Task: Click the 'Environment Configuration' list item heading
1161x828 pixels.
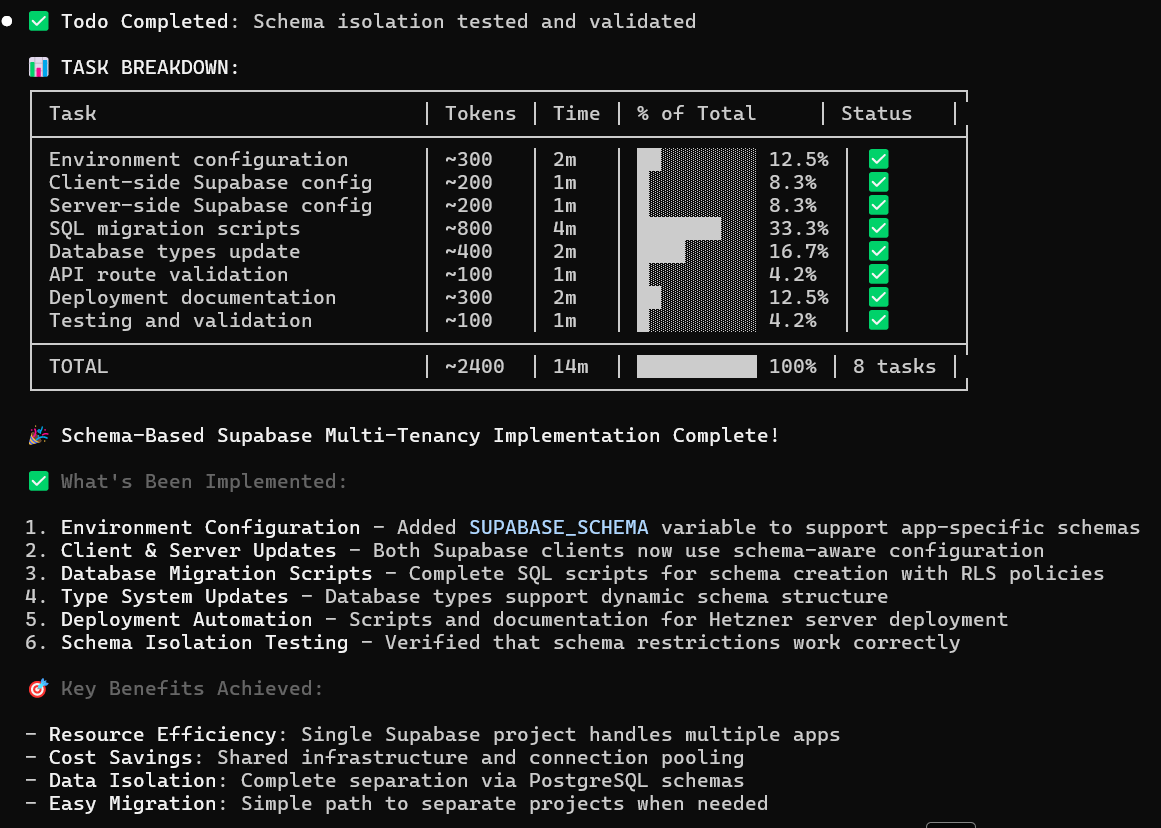Action: click(x=210, y=527)
